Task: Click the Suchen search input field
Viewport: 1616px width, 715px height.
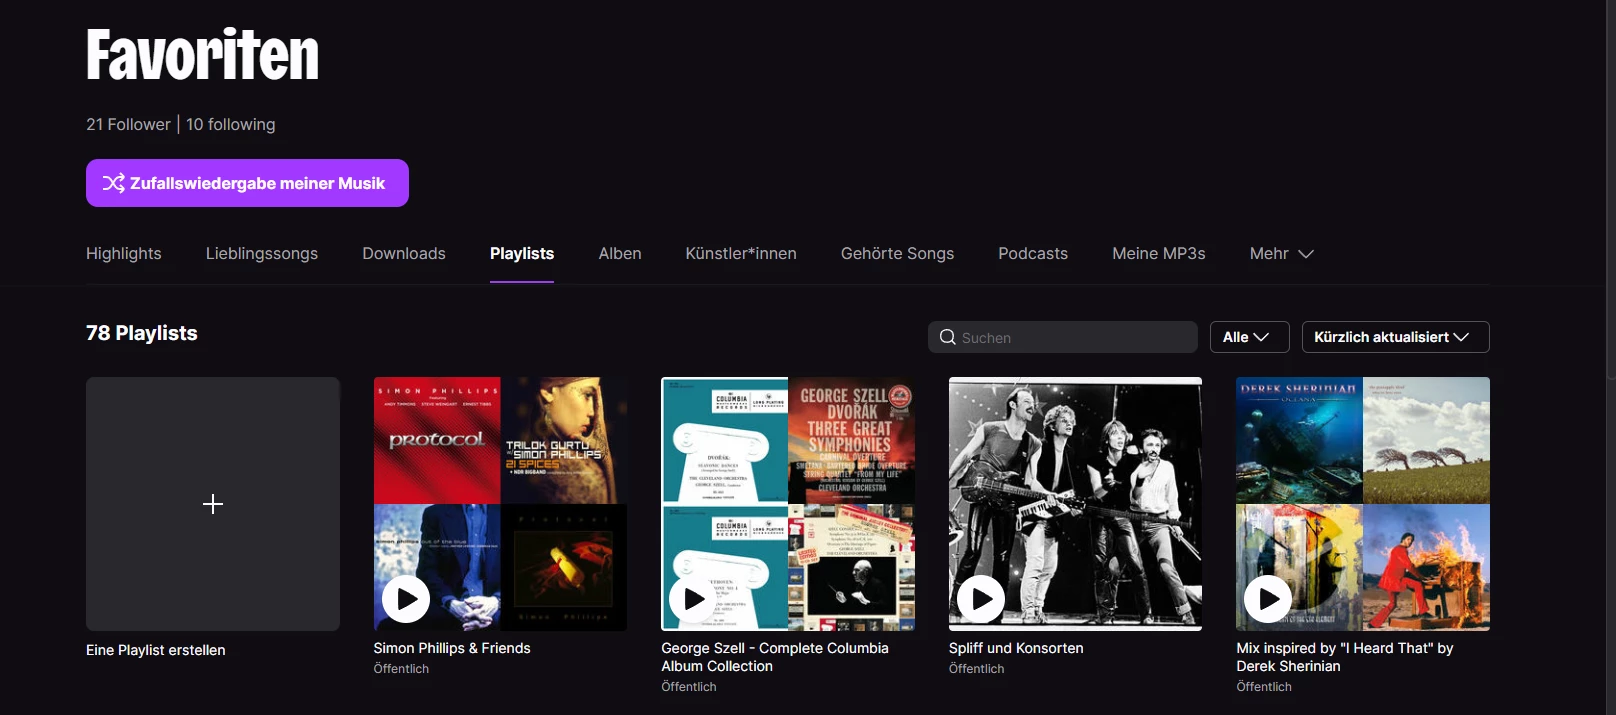Action: click(x=1062, y=337)
